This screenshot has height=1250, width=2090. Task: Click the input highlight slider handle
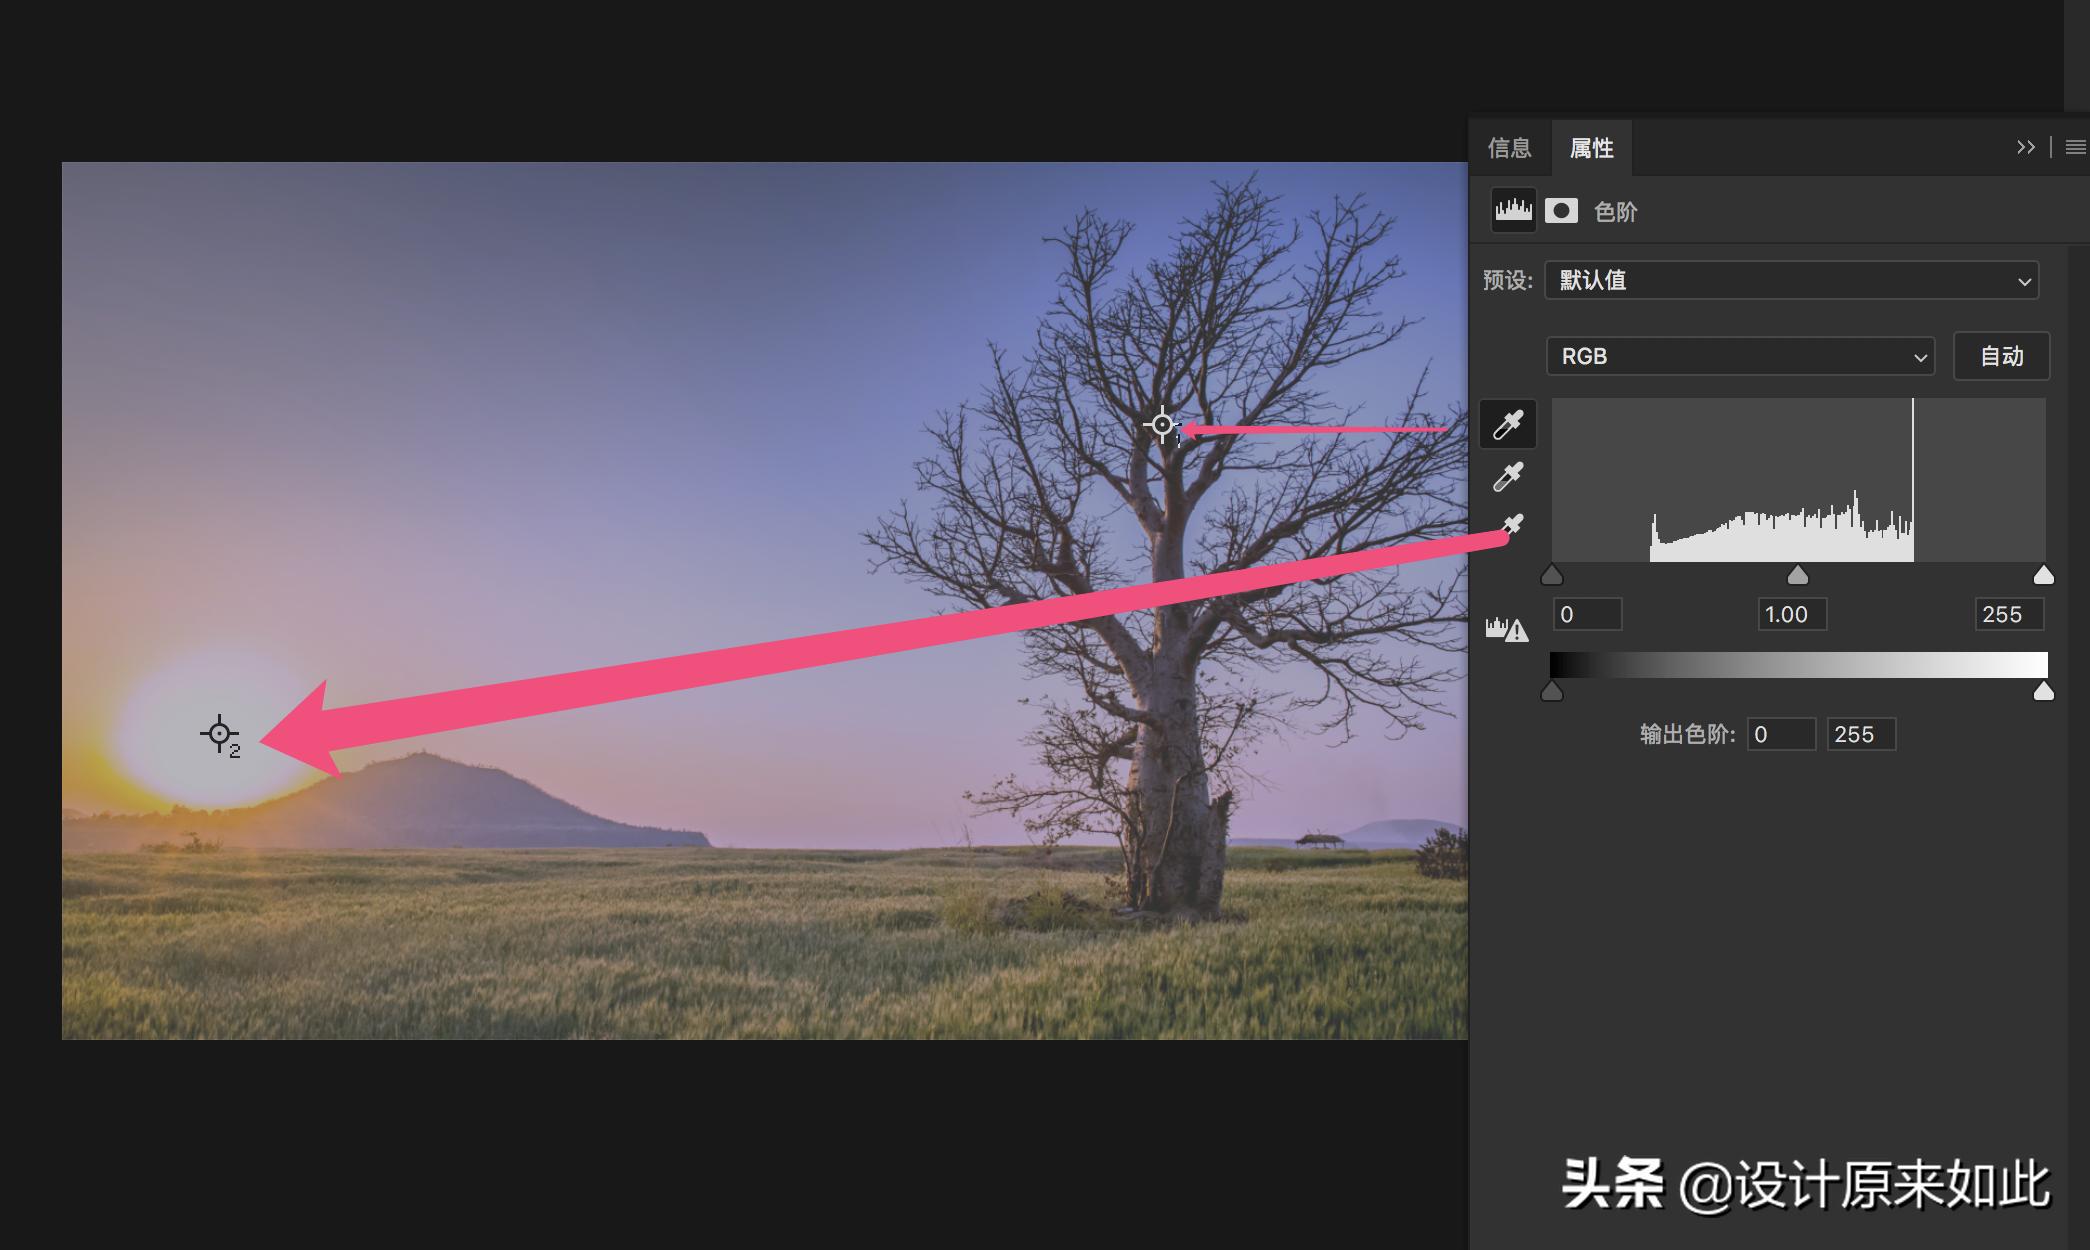pos(2044,575)
